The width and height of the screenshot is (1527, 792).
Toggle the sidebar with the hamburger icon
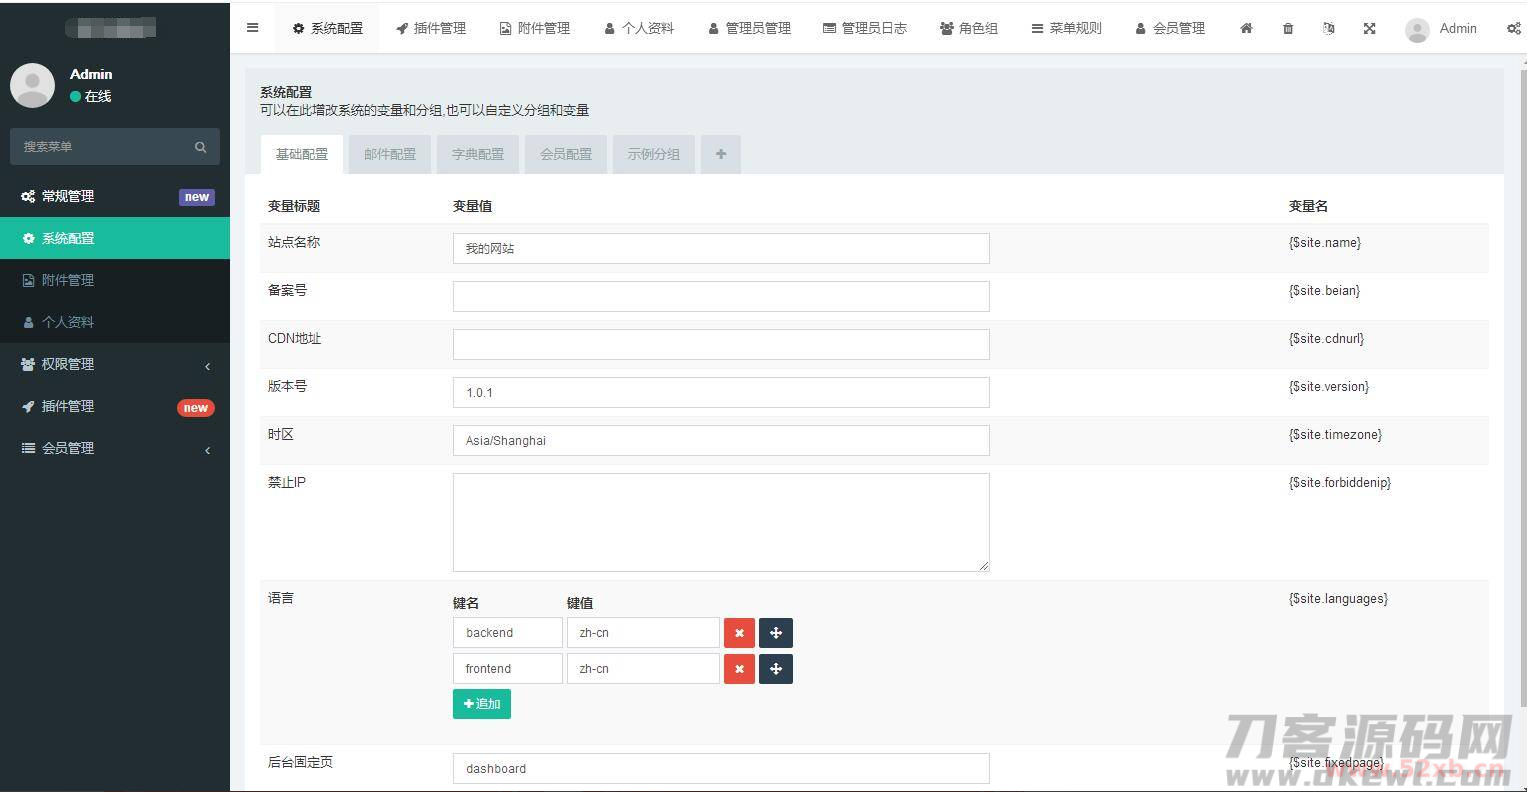(x=253, y=28)
